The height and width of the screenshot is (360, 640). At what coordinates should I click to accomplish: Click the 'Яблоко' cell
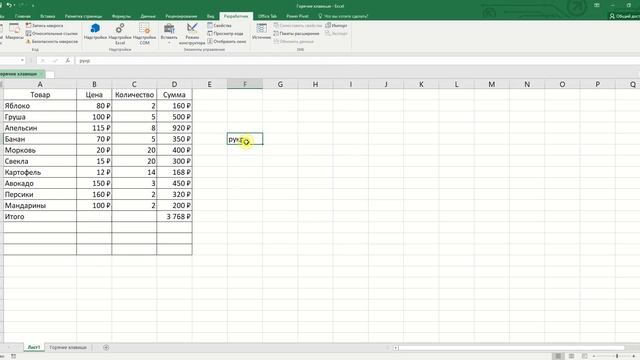coord(40,106)
